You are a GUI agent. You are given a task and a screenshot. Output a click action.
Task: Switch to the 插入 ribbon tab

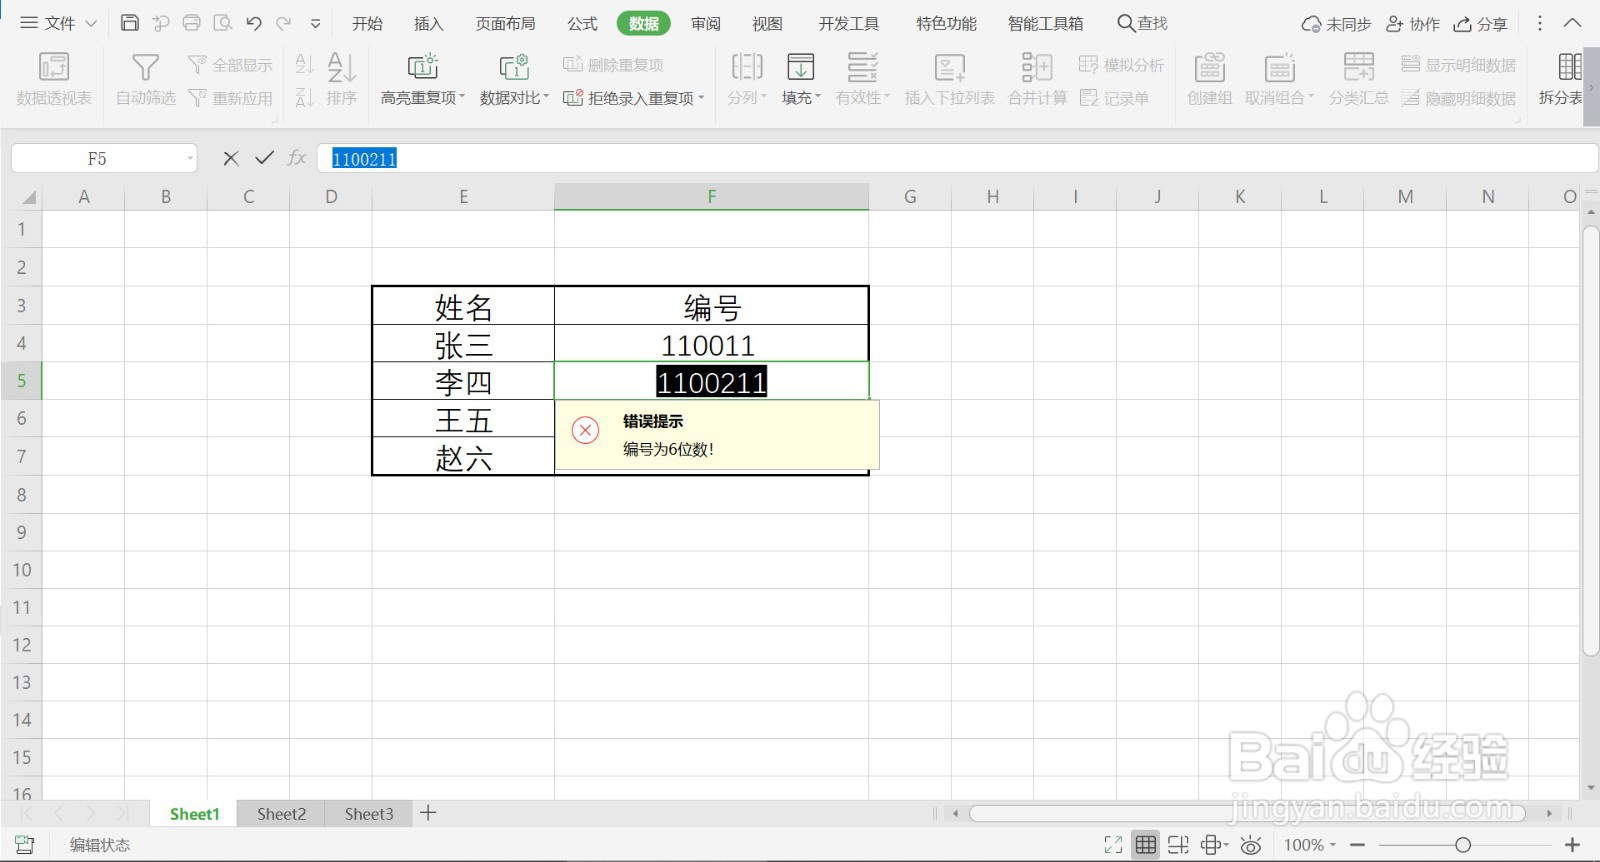(429, 23)
